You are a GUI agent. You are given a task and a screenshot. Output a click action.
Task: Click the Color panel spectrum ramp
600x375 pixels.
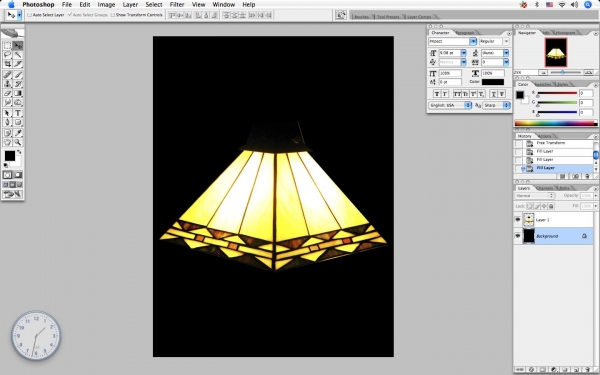(x=555, y=123)
